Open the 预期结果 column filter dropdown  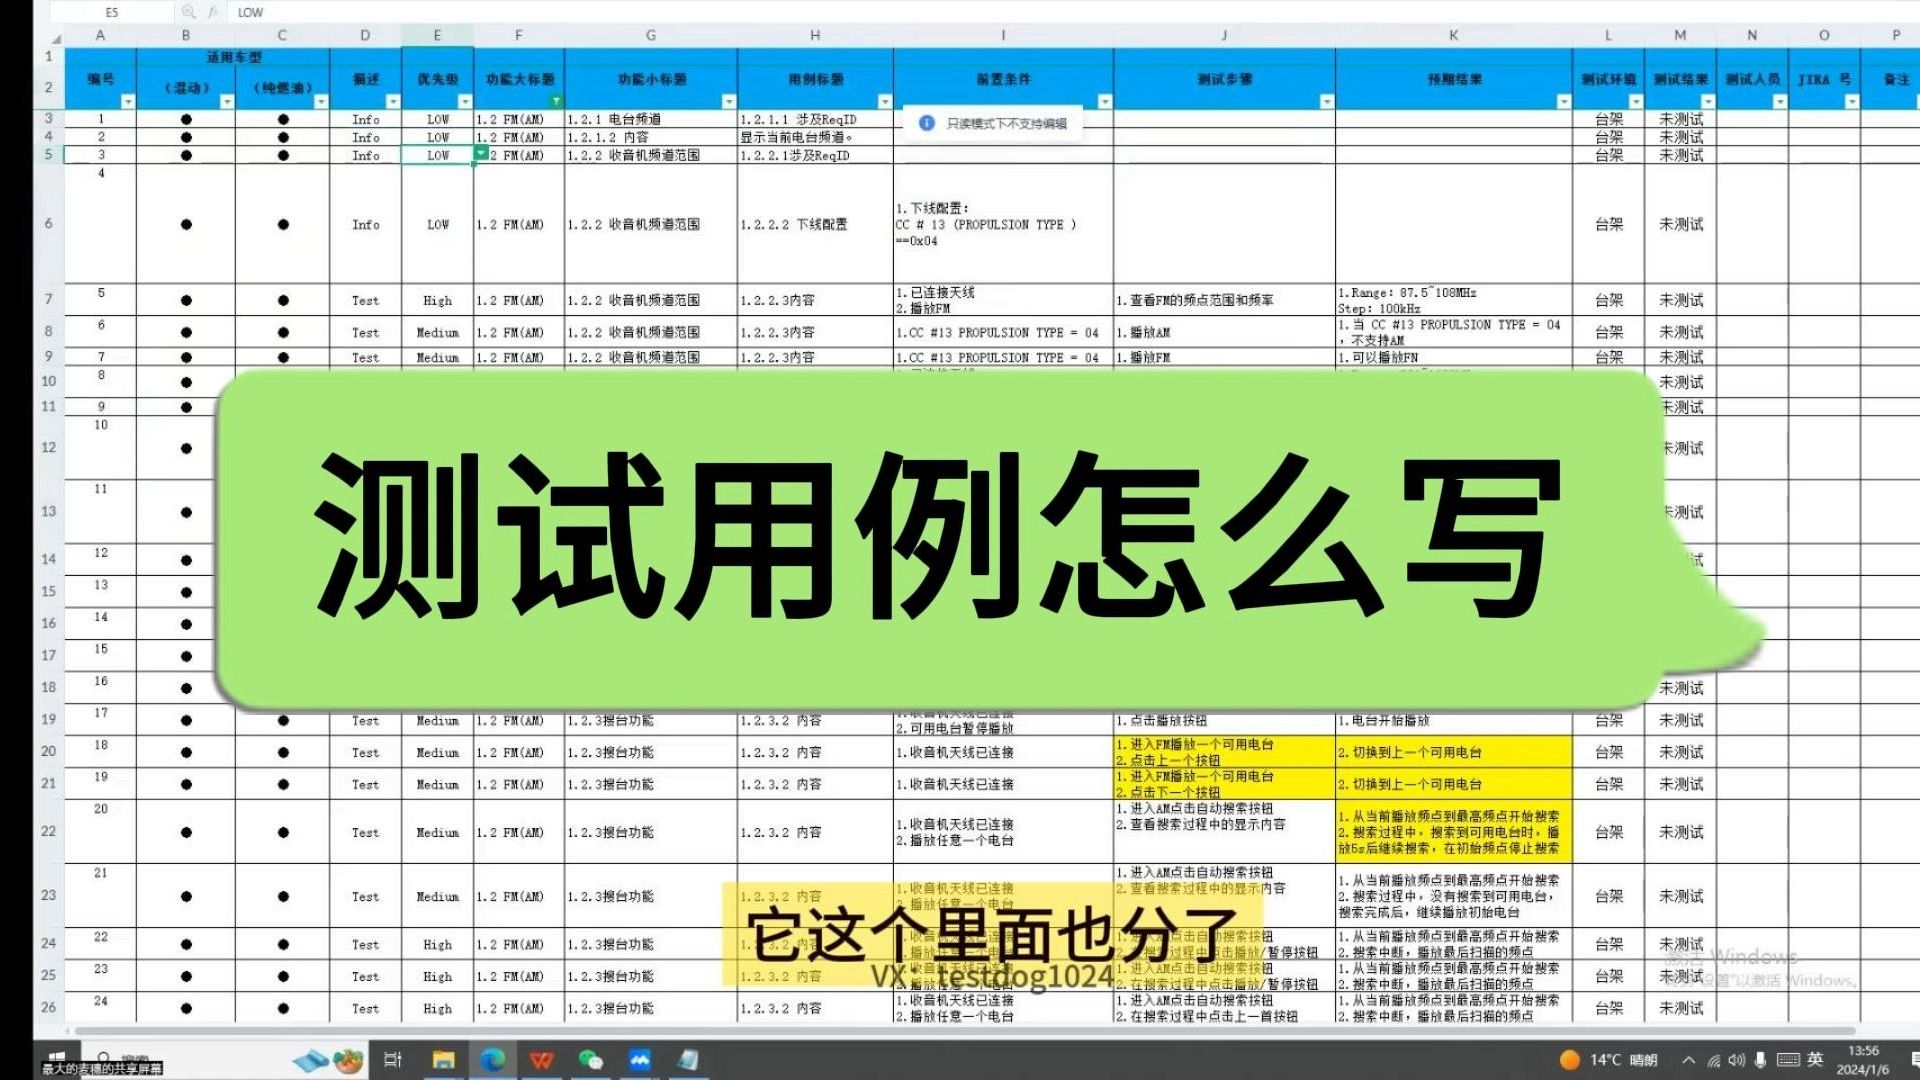[x=1563, y=102]
